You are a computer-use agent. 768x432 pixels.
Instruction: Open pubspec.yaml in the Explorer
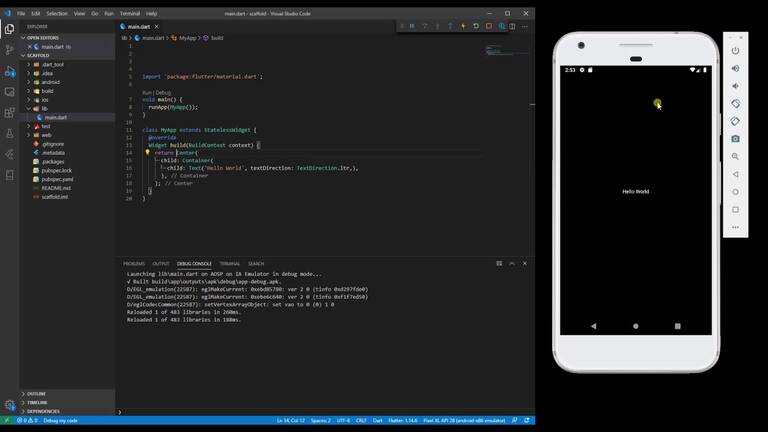[x=57, y=179]
